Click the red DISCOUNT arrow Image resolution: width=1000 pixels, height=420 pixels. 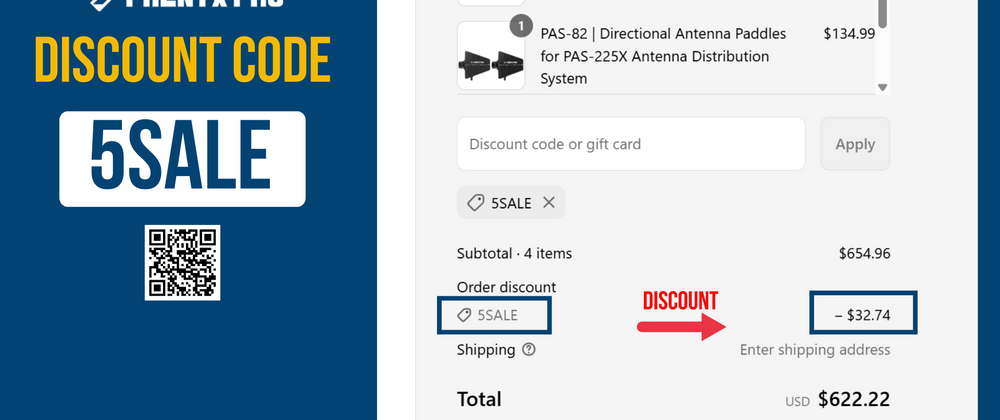point(683,325)
